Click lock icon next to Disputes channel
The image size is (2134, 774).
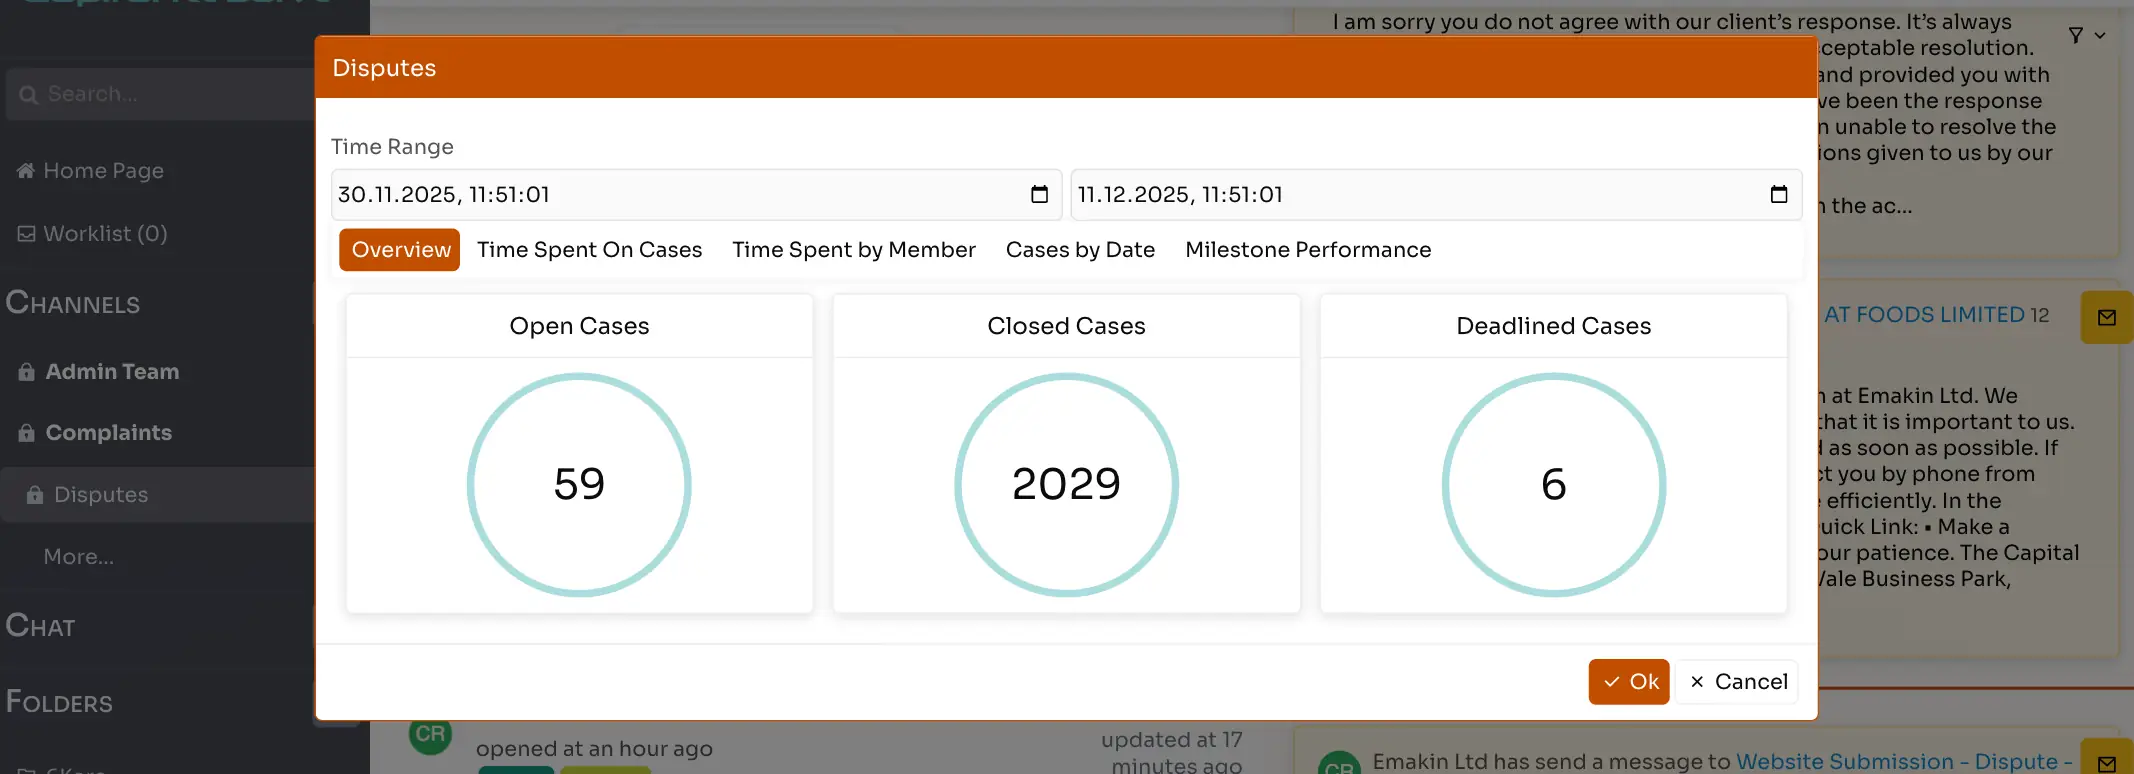click(x=35, y=495)
